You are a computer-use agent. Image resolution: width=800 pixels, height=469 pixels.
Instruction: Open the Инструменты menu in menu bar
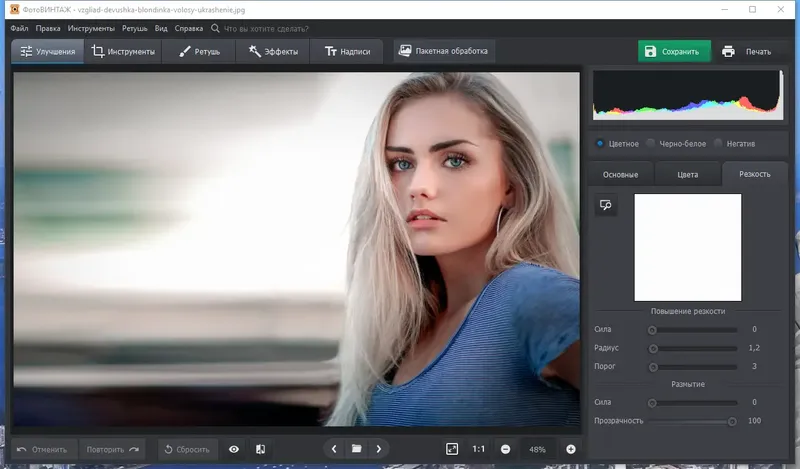92,28
